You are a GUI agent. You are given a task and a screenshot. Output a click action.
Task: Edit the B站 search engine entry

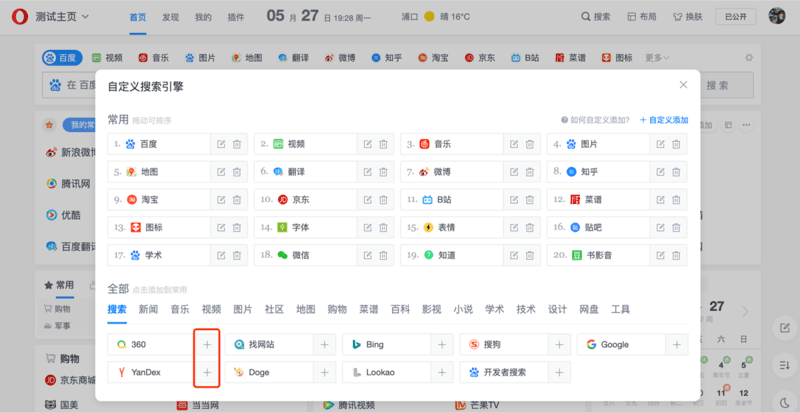click(x=513, y=200)
